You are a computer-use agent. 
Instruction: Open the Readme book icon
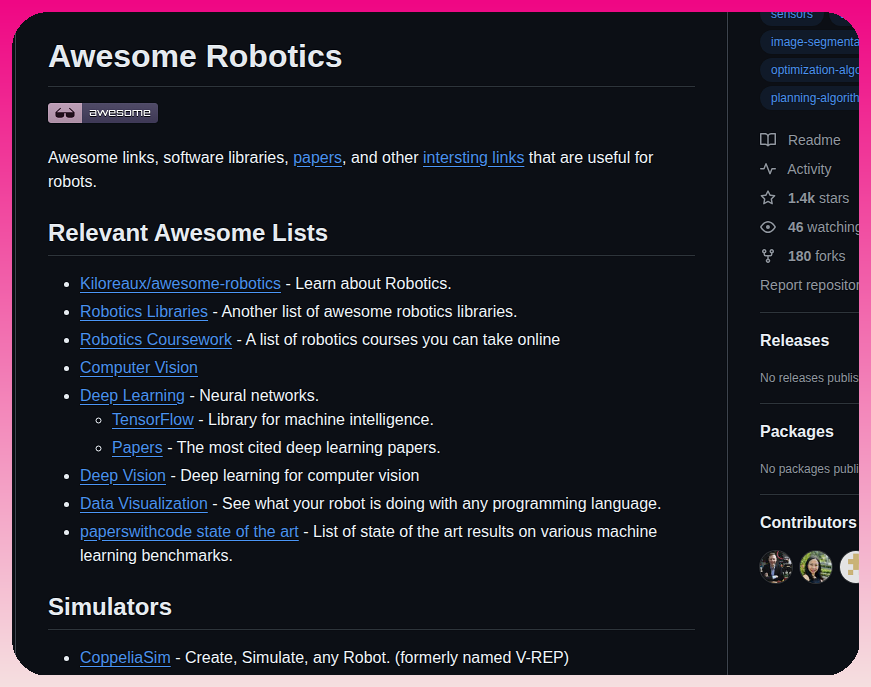click(768, 140)
